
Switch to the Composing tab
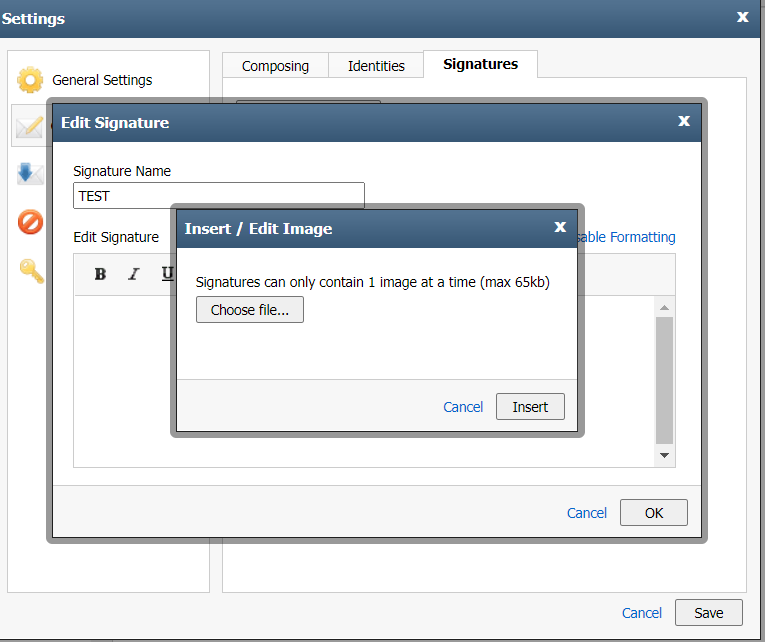(275, 65)
